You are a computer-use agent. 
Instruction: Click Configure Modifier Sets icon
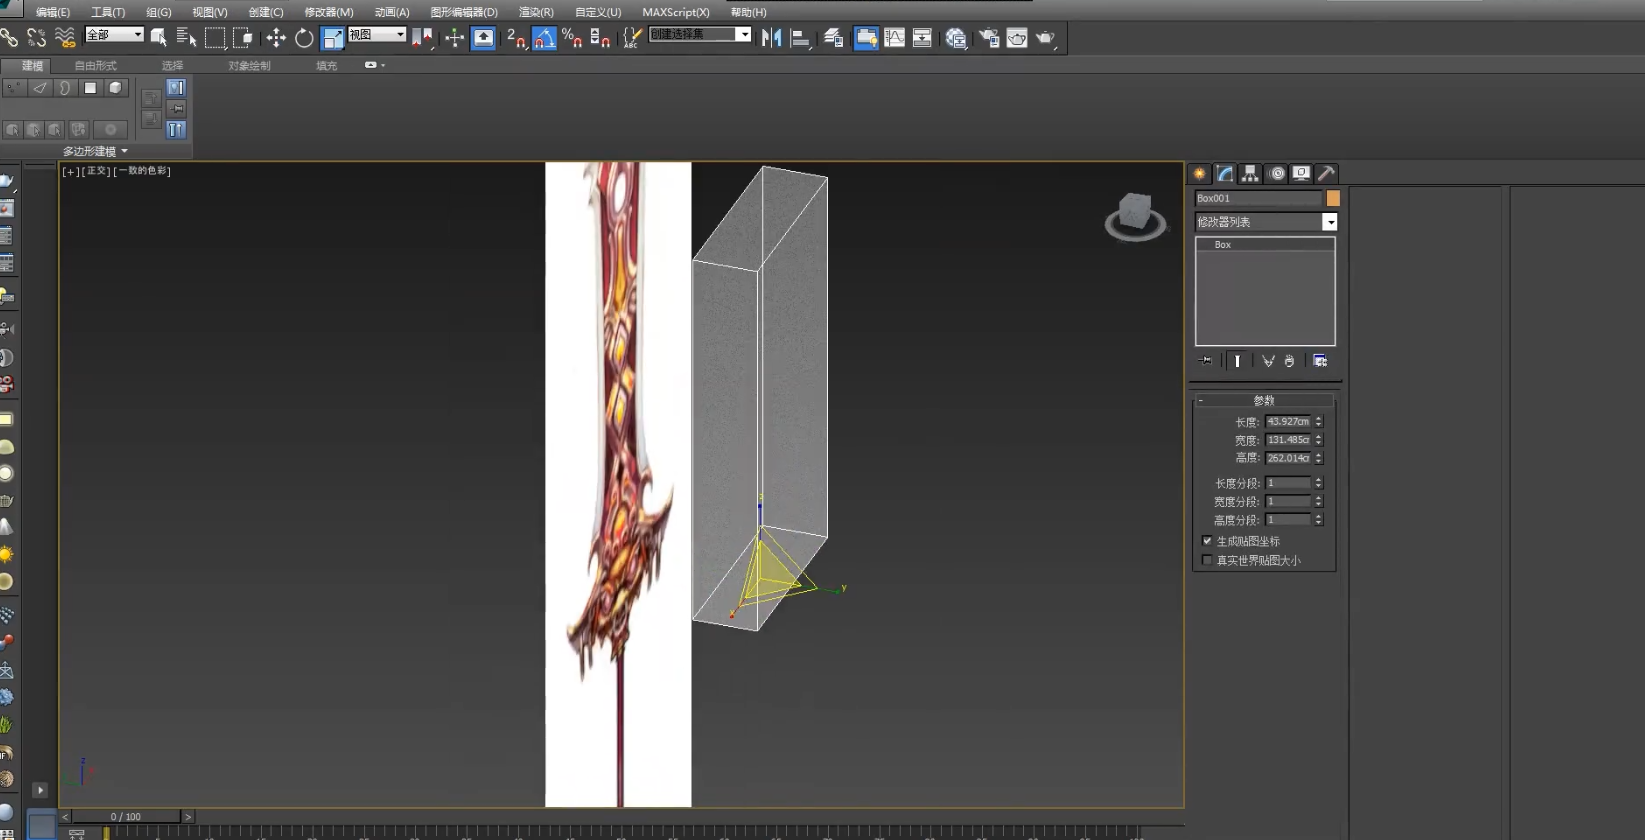[1320, 361]
